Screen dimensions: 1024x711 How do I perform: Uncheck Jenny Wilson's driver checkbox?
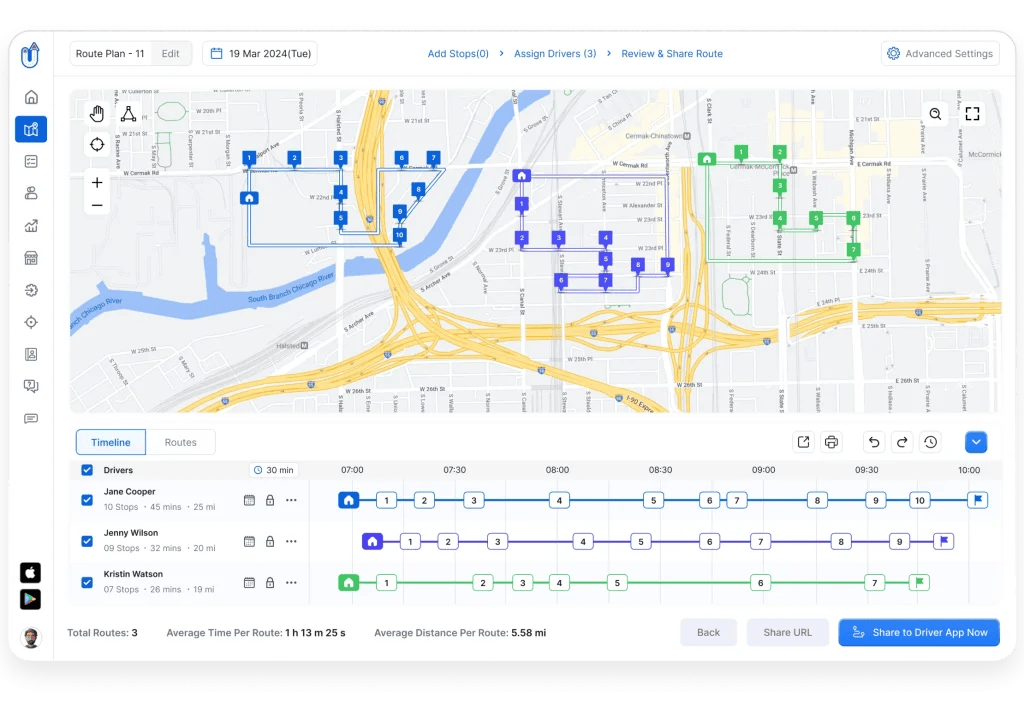click(x=87, y=541)
